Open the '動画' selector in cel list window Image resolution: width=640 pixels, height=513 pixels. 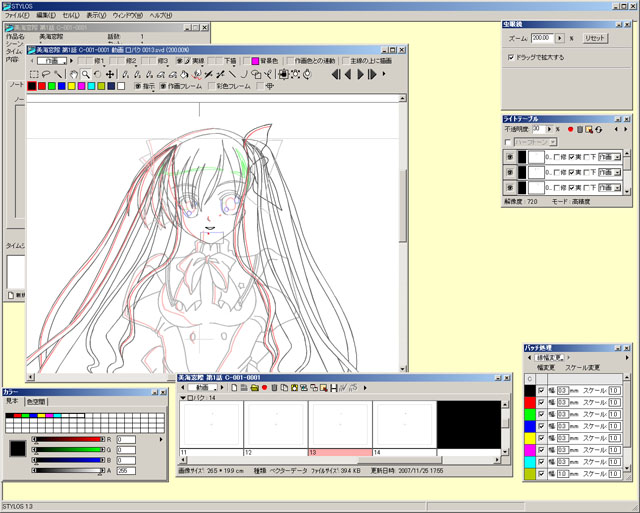coord(202,388)
